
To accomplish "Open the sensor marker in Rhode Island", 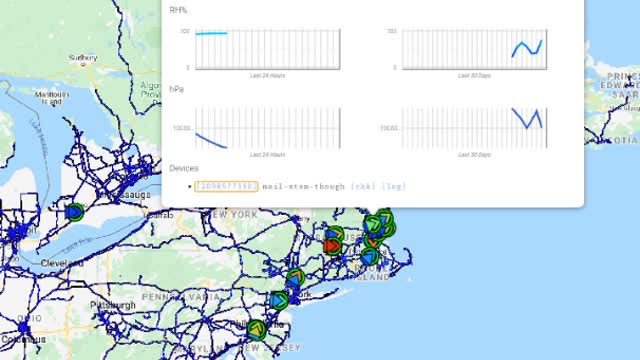I will (370, 257).
